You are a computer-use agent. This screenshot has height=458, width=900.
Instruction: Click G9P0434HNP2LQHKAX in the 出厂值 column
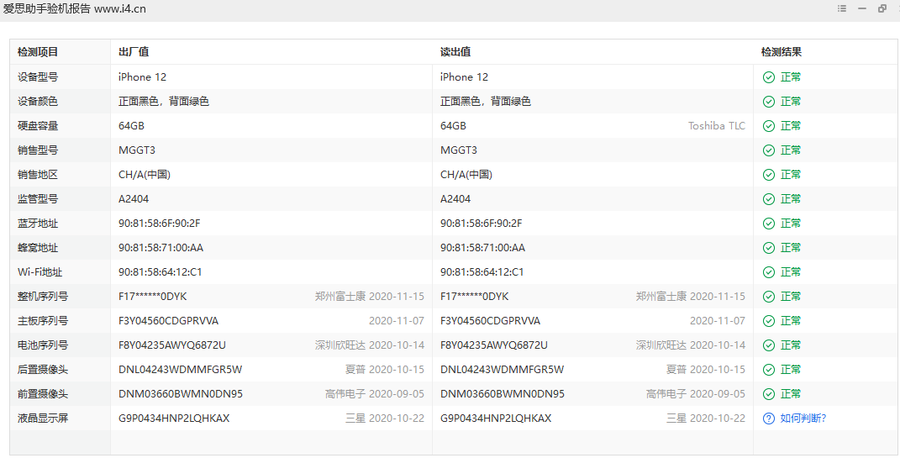tap(174, 418)
